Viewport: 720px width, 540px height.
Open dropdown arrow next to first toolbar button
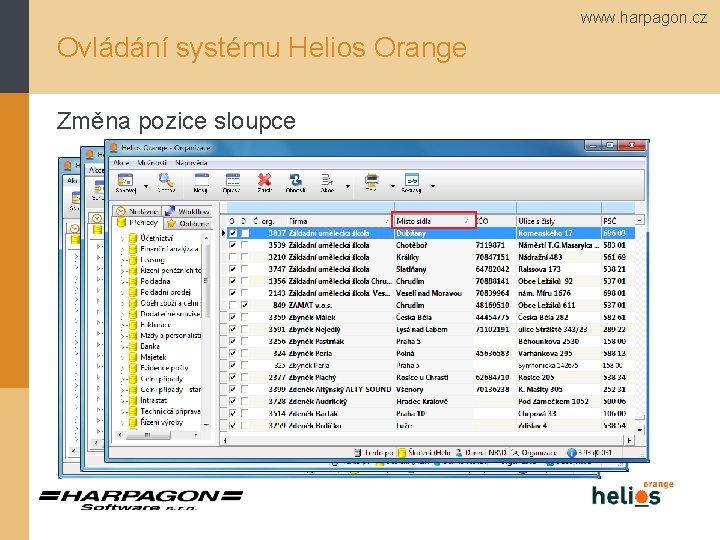click(146, 186)
